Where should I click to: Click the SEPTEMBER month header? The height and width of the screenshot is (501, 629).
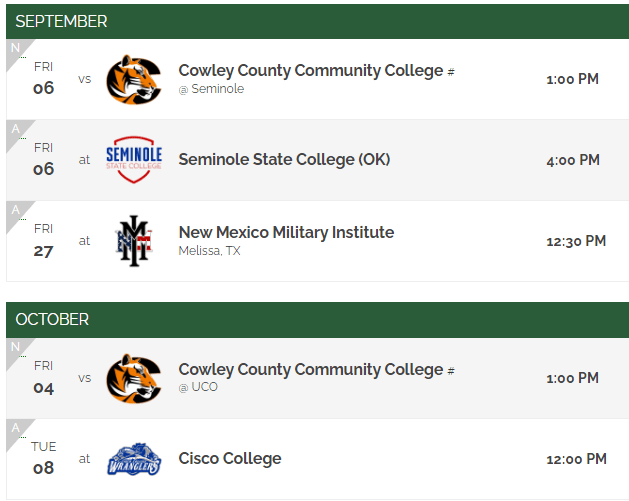point(61,21)
